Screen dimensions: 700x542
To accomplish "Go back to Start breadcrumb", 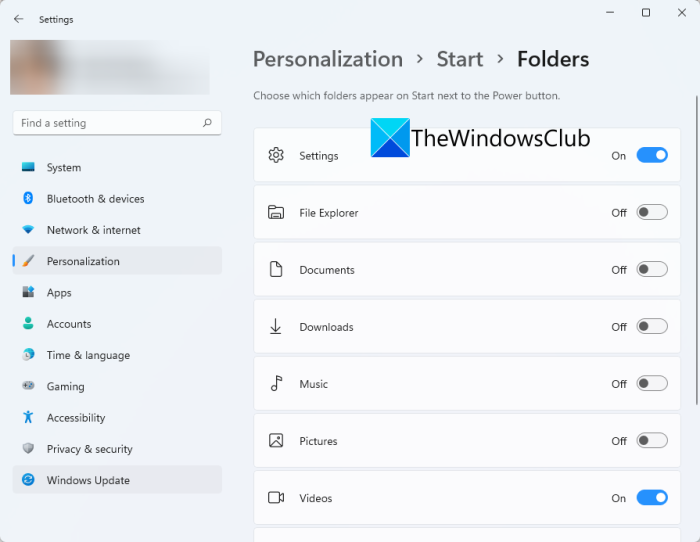I will (x=460, y=59).
